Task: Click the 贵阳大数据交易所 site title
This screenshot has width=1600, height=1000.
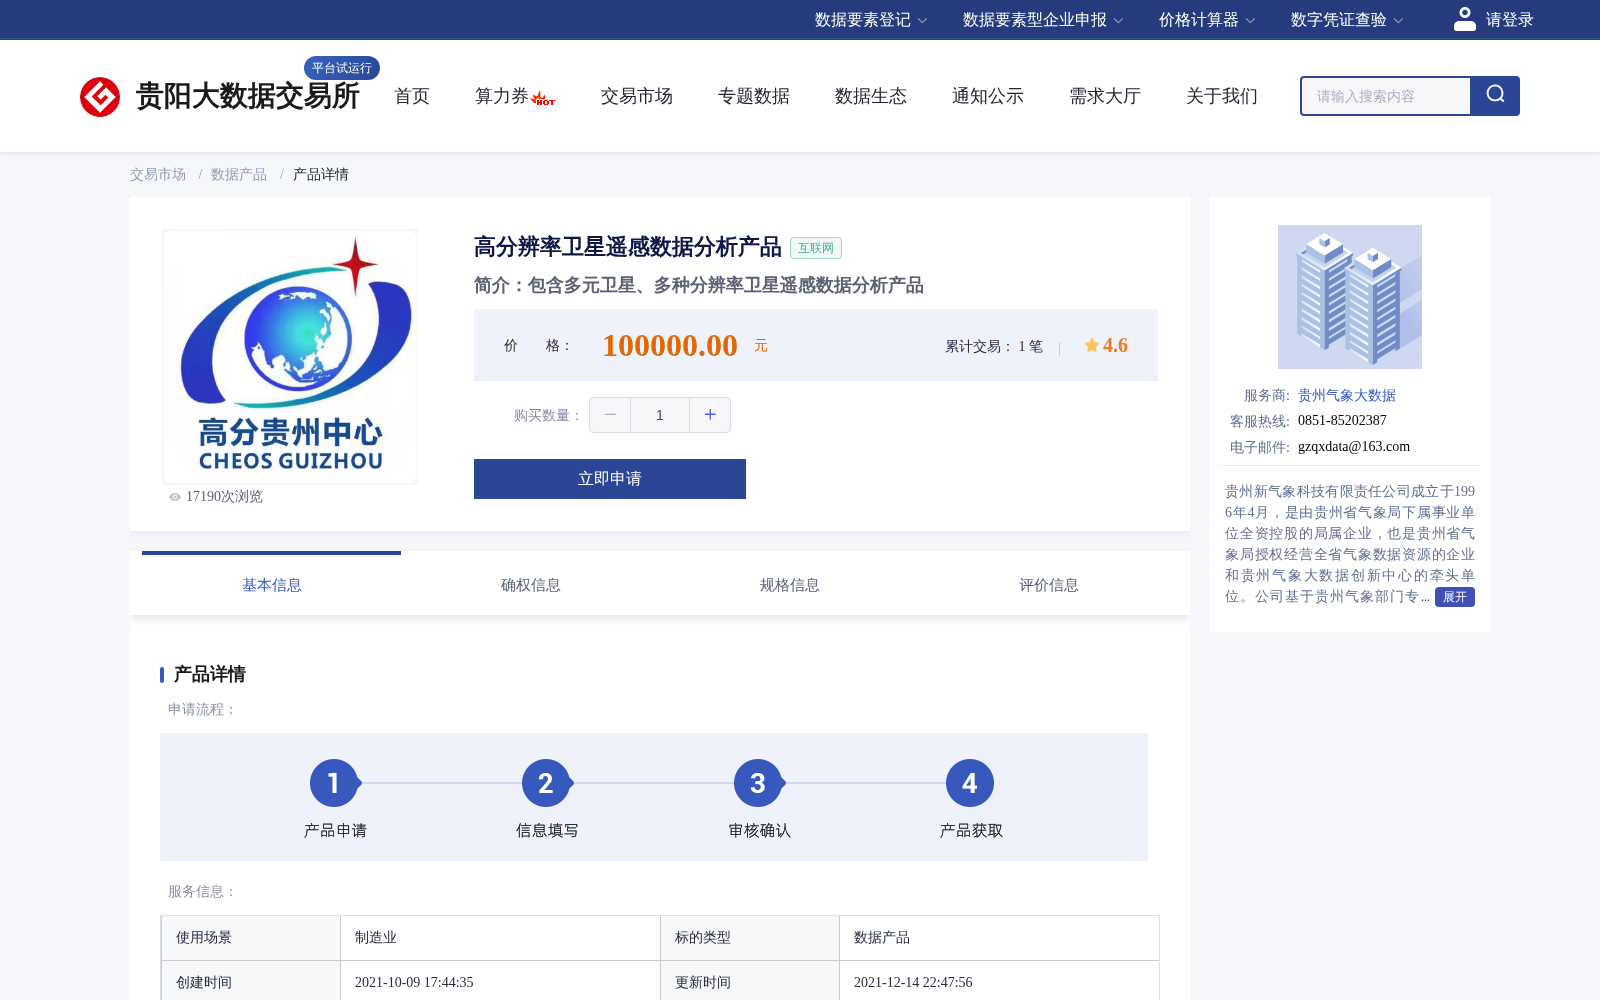Action: tap(247, 97)
